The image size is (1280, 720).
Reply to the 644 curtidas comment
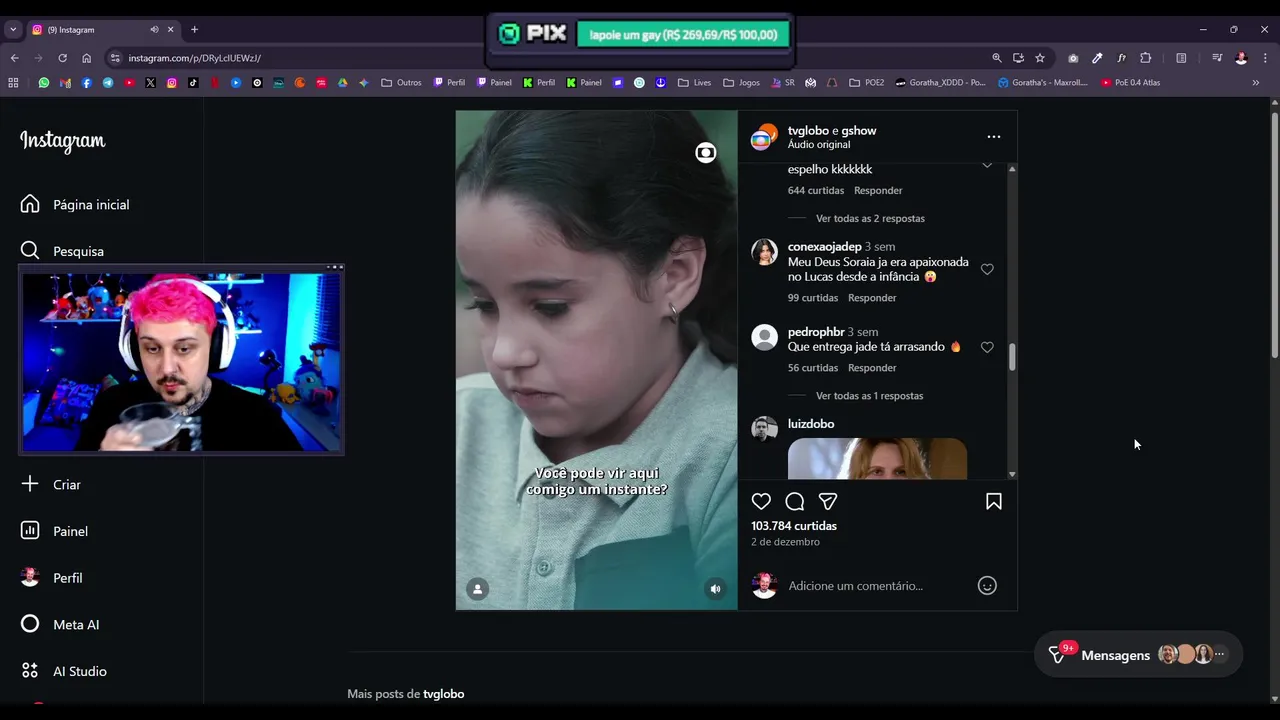coord(878,190)
